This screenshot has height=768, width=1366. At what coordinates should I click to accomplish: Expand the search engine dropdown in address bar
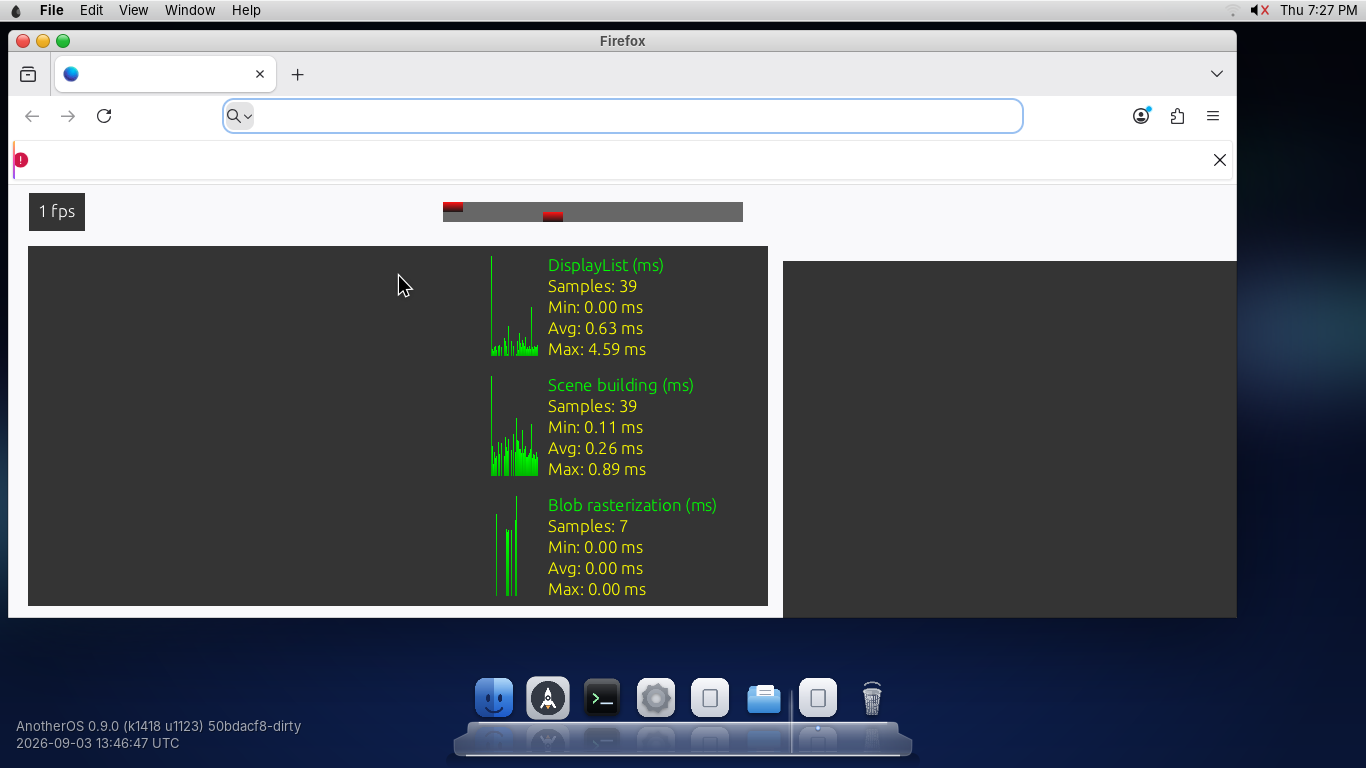pyautogui.click(x=239, y=116)
